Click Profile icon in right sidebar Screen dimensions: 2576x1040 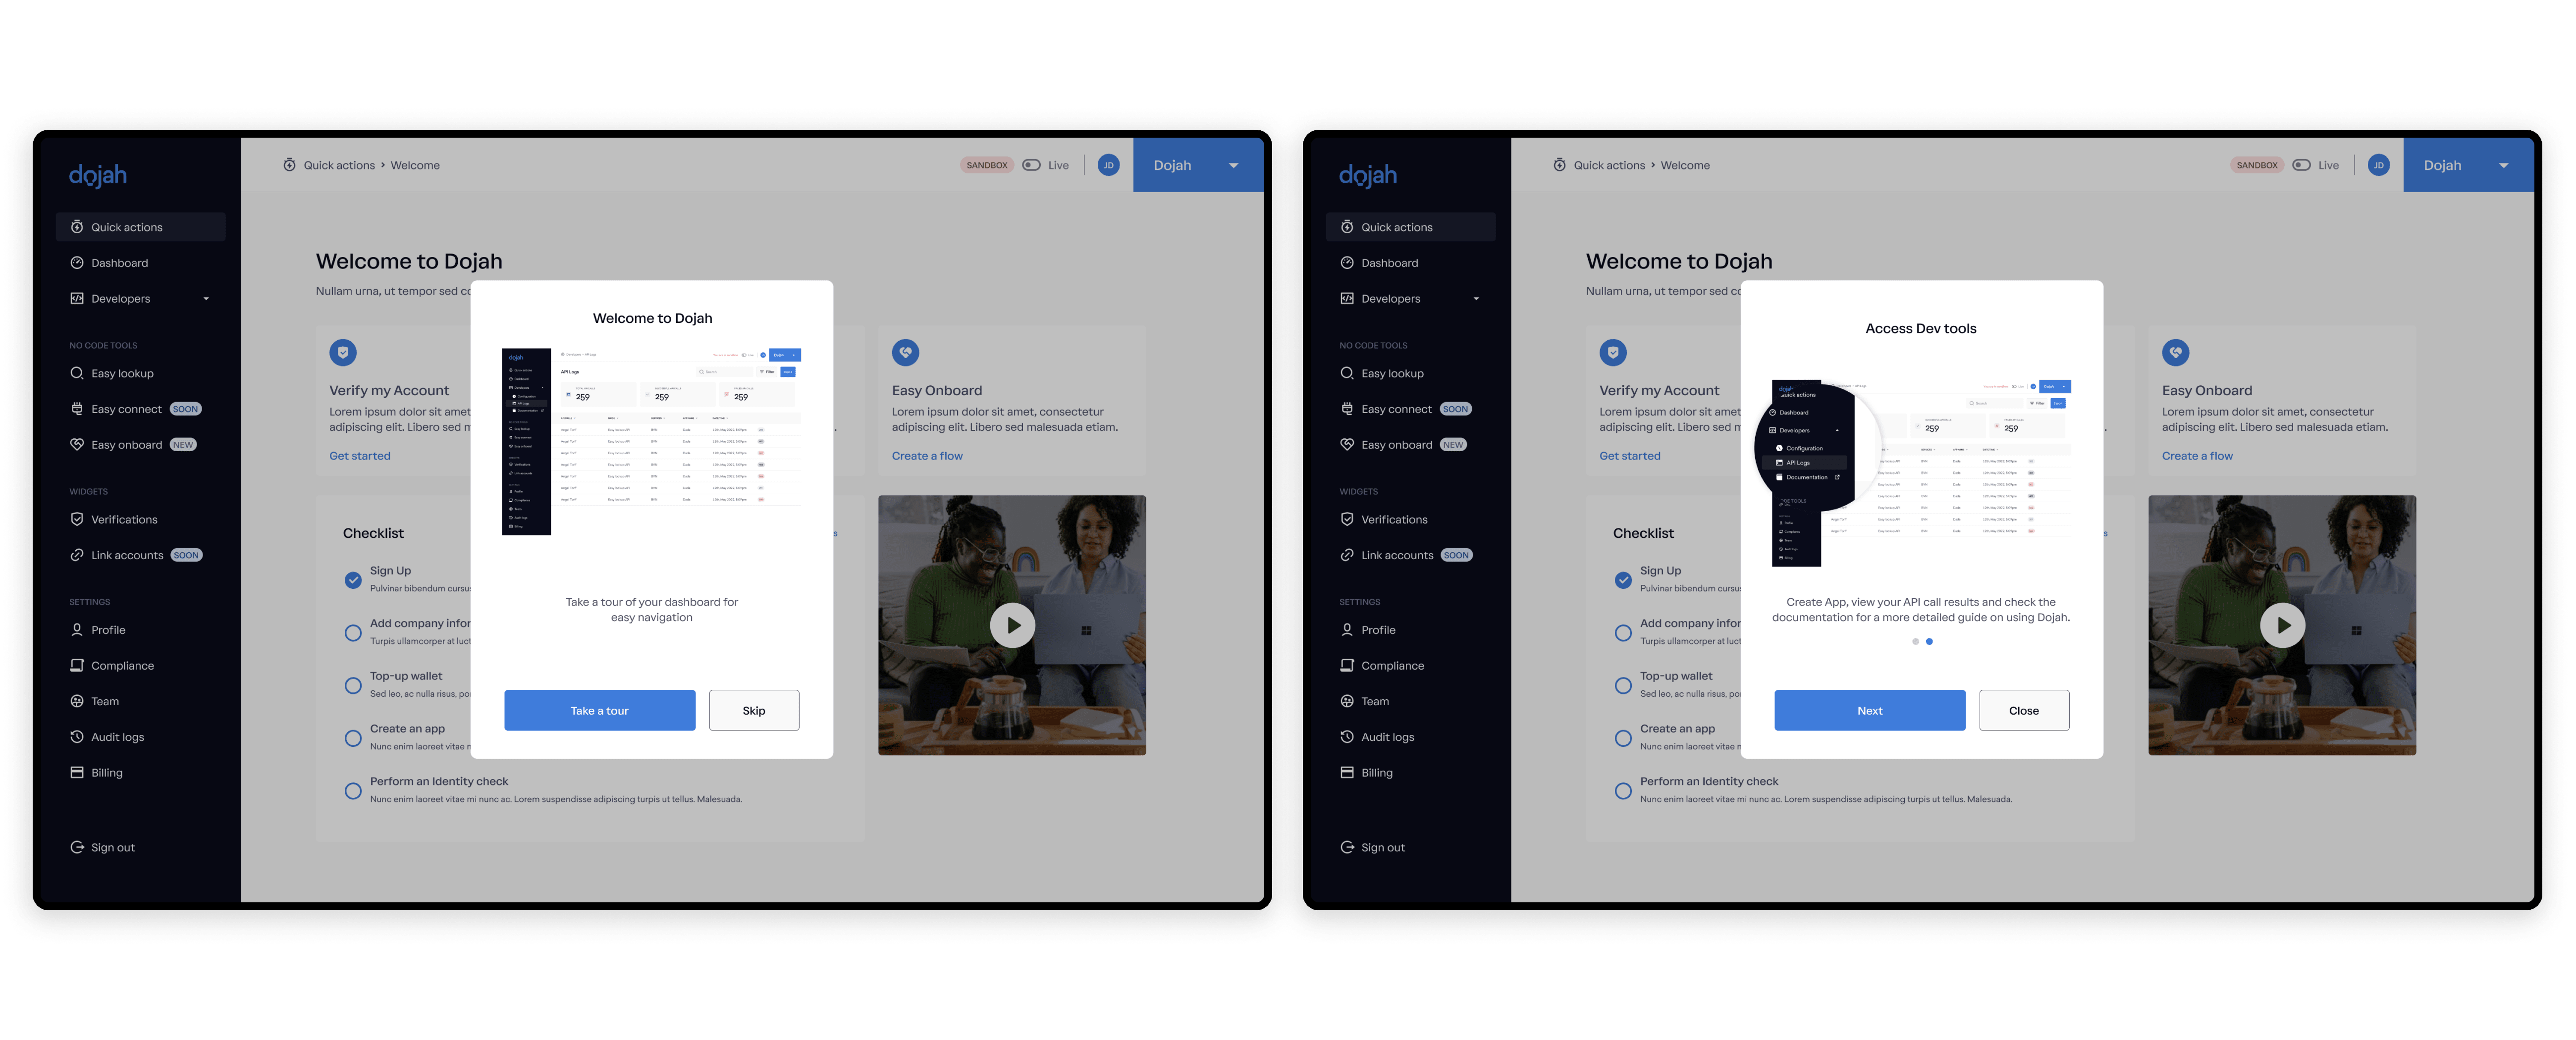1347,630
